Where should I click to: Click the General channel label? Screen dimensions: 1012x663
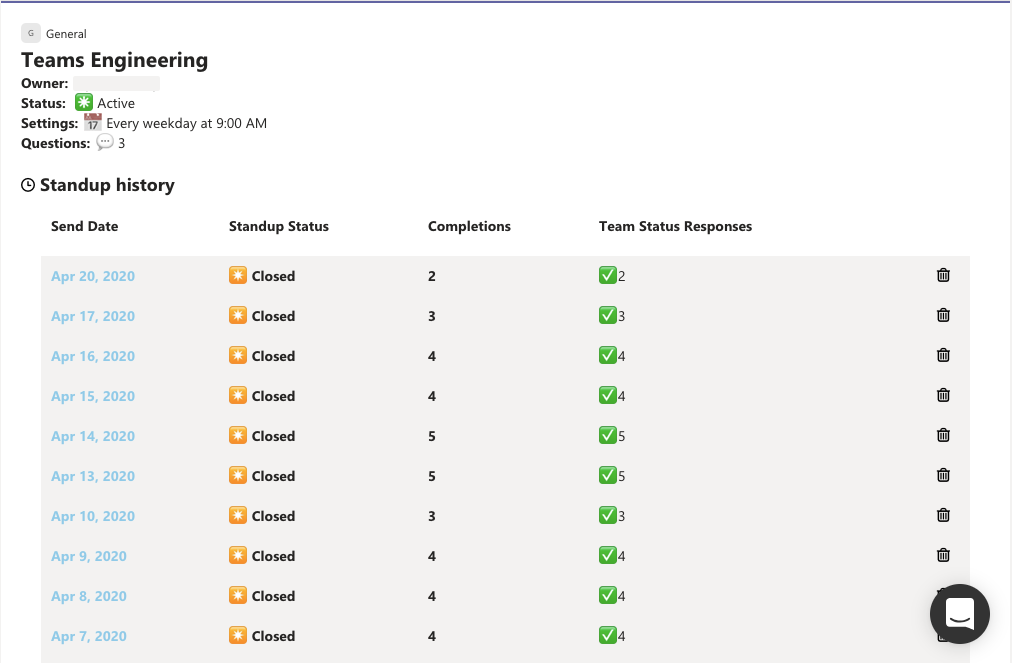66,34
